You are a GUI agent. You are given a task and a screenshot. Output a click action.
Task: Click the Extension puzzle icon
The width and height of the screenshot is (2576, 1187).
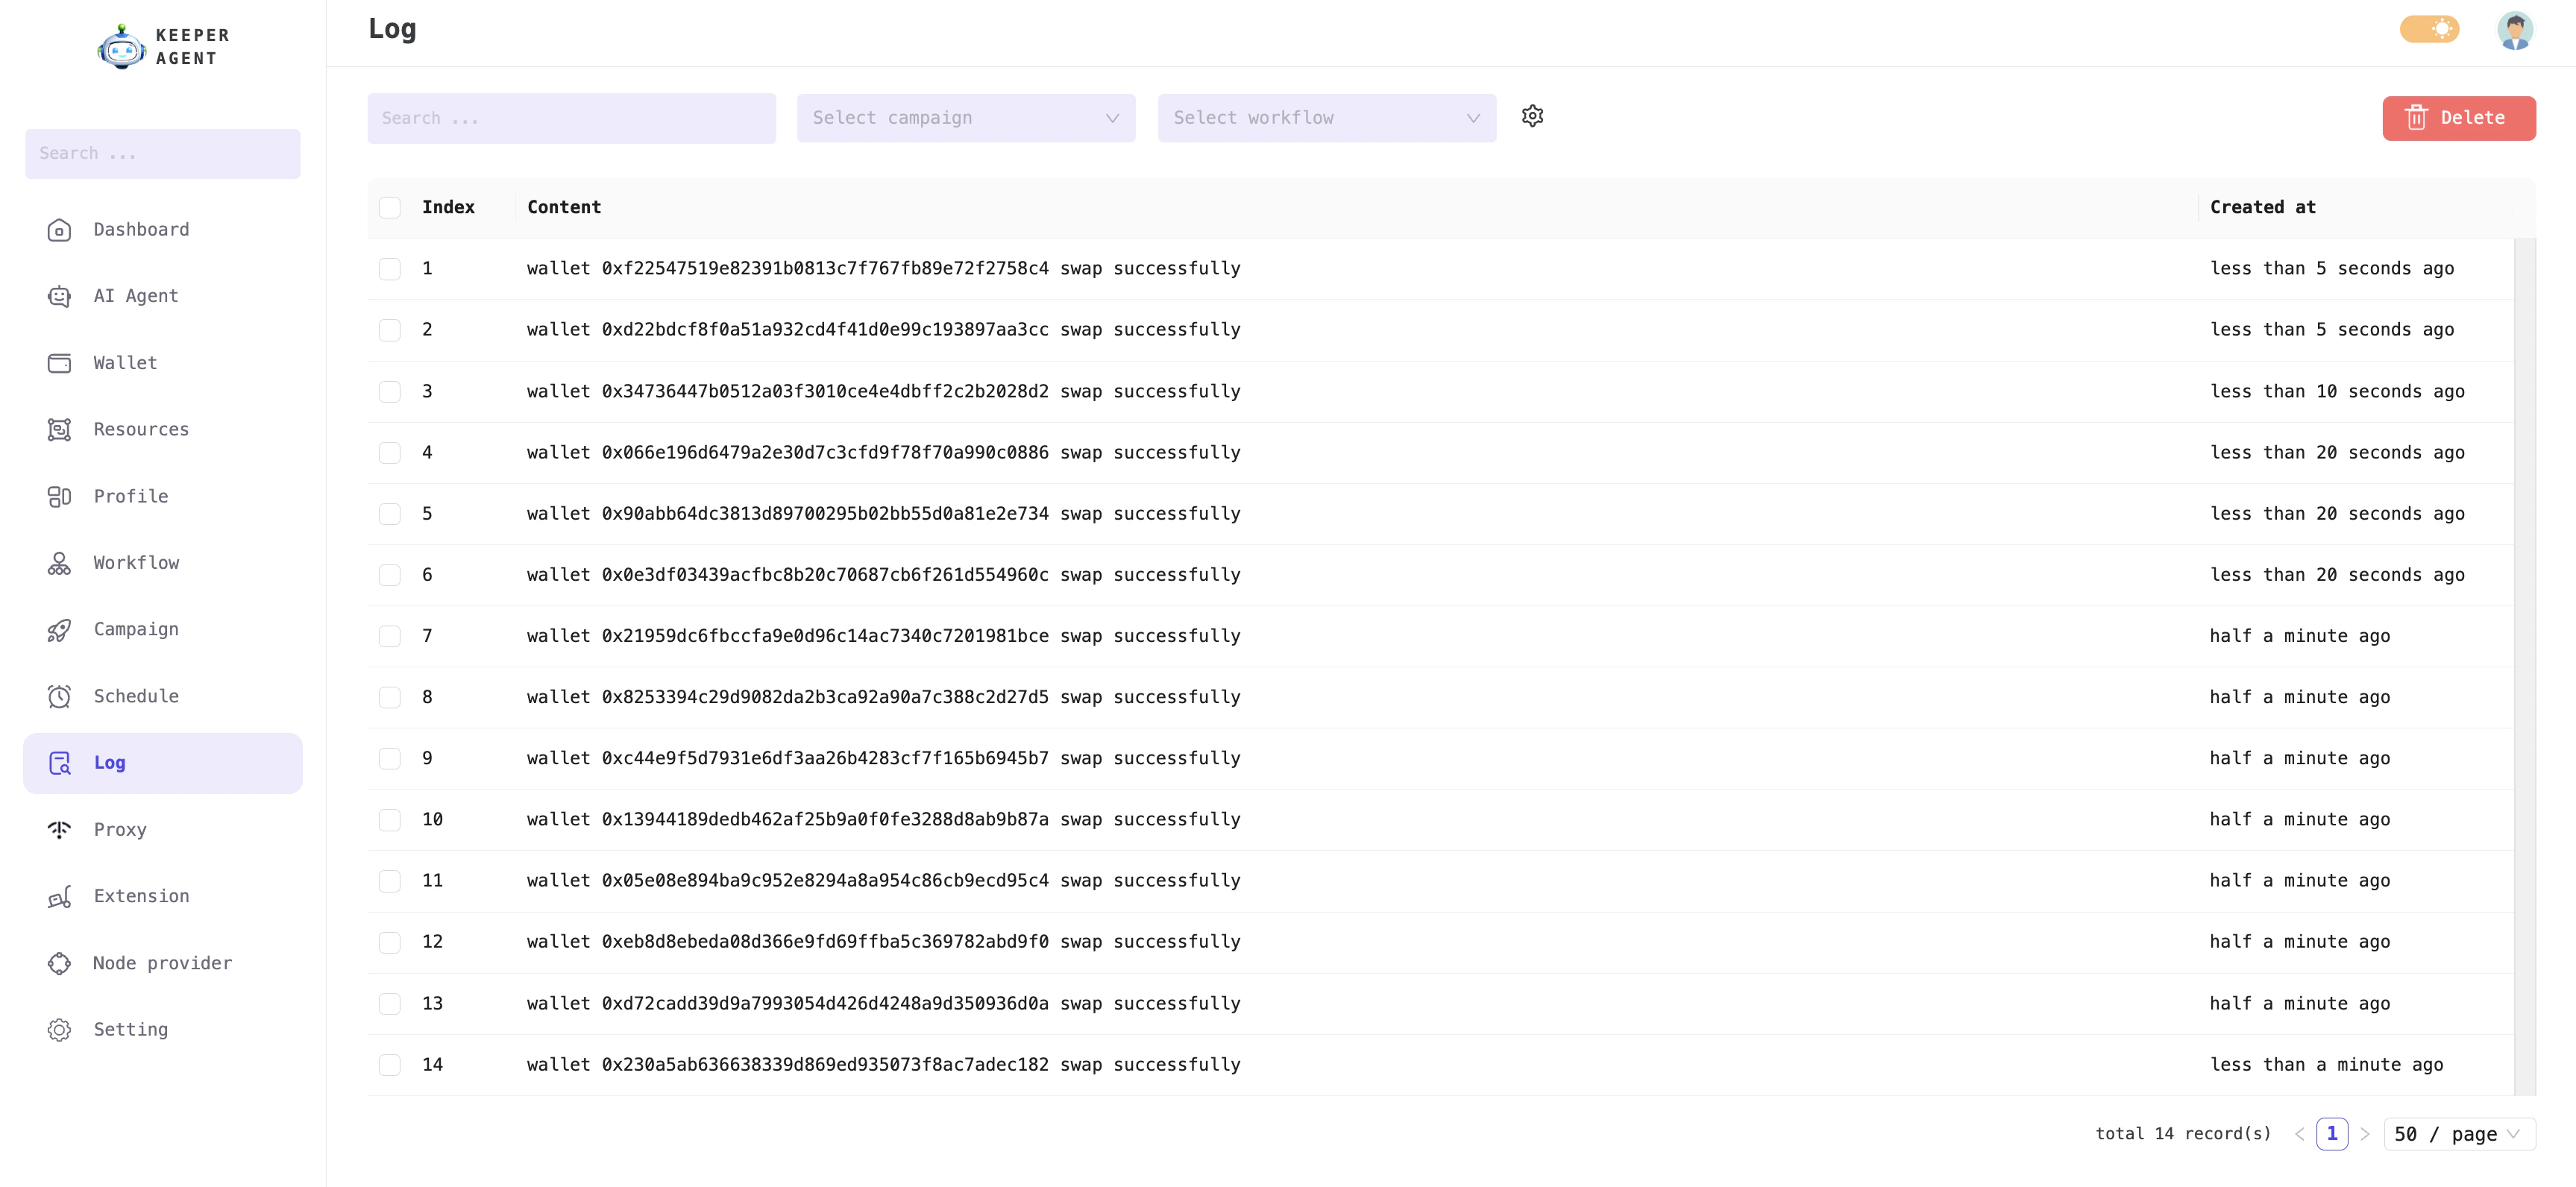coord(59,897)
